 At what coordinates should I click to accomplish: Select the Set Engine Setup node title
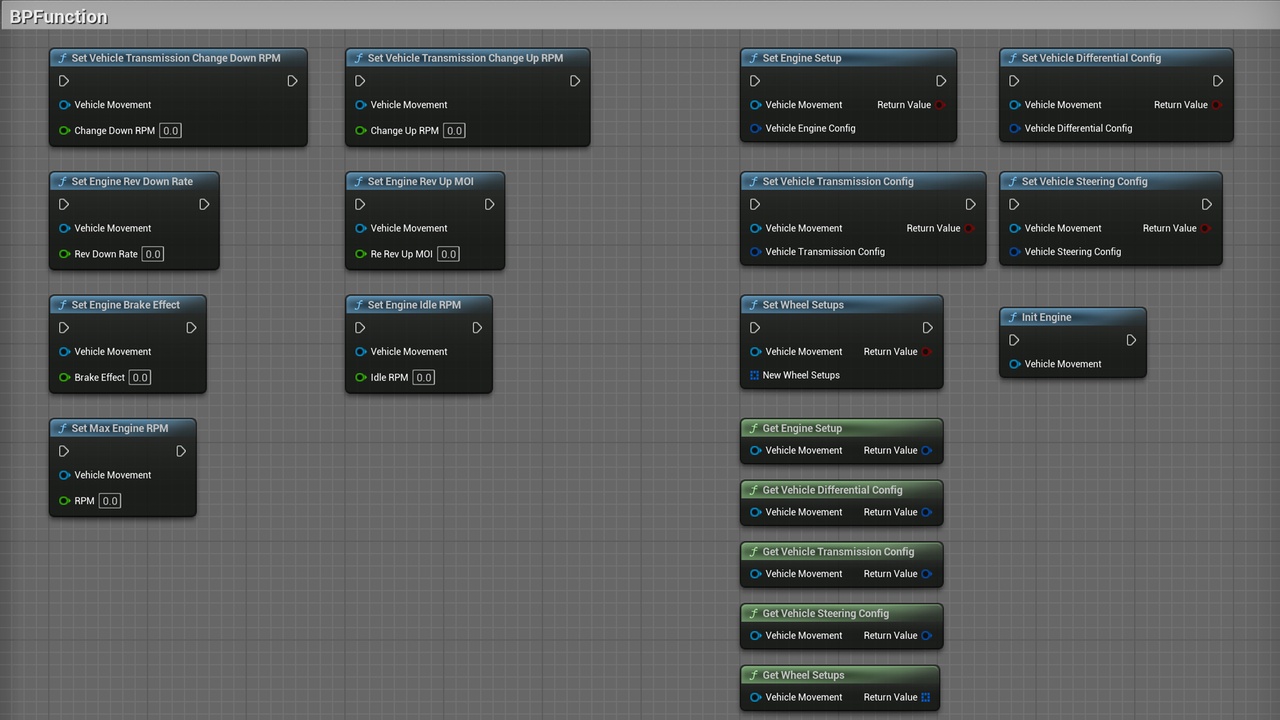[802, 58]
